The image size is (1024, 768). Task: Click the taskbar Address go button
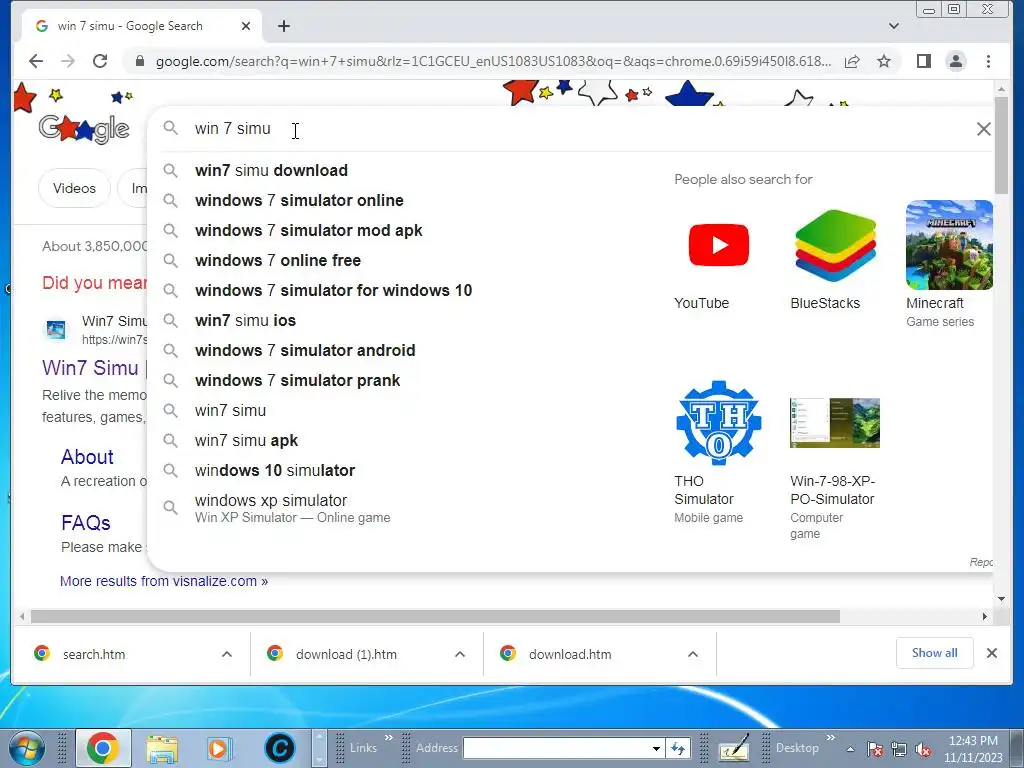tap(677, 748)
